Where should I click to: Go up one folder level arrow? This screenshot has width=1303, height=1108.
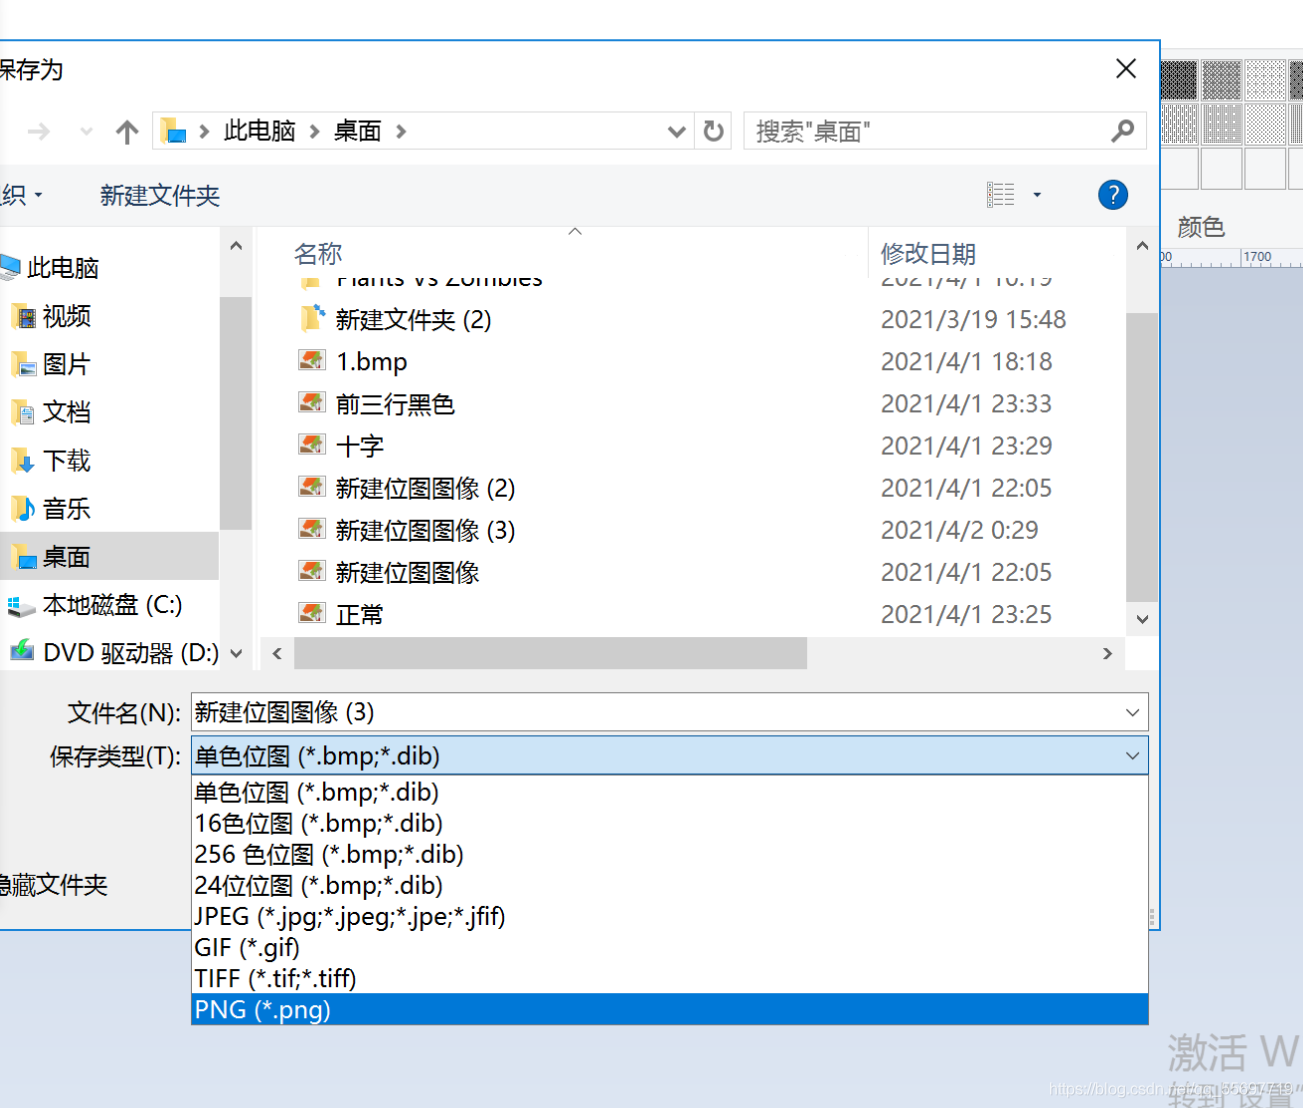coord(127,132)
